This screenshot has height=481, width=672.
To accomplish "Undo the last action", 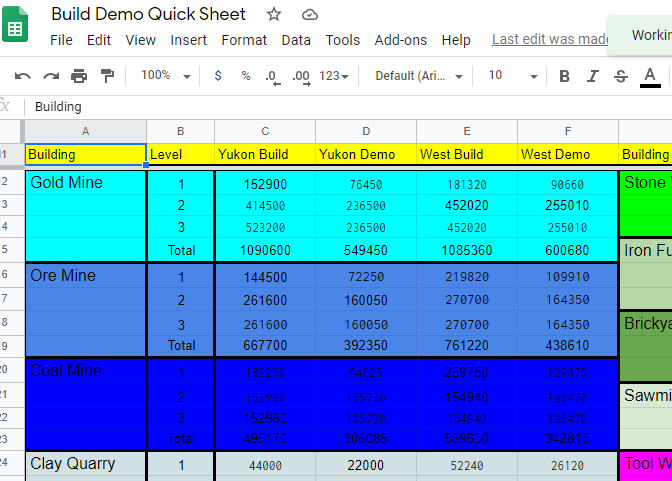I will pyautogui.click(x=23, y=76).
